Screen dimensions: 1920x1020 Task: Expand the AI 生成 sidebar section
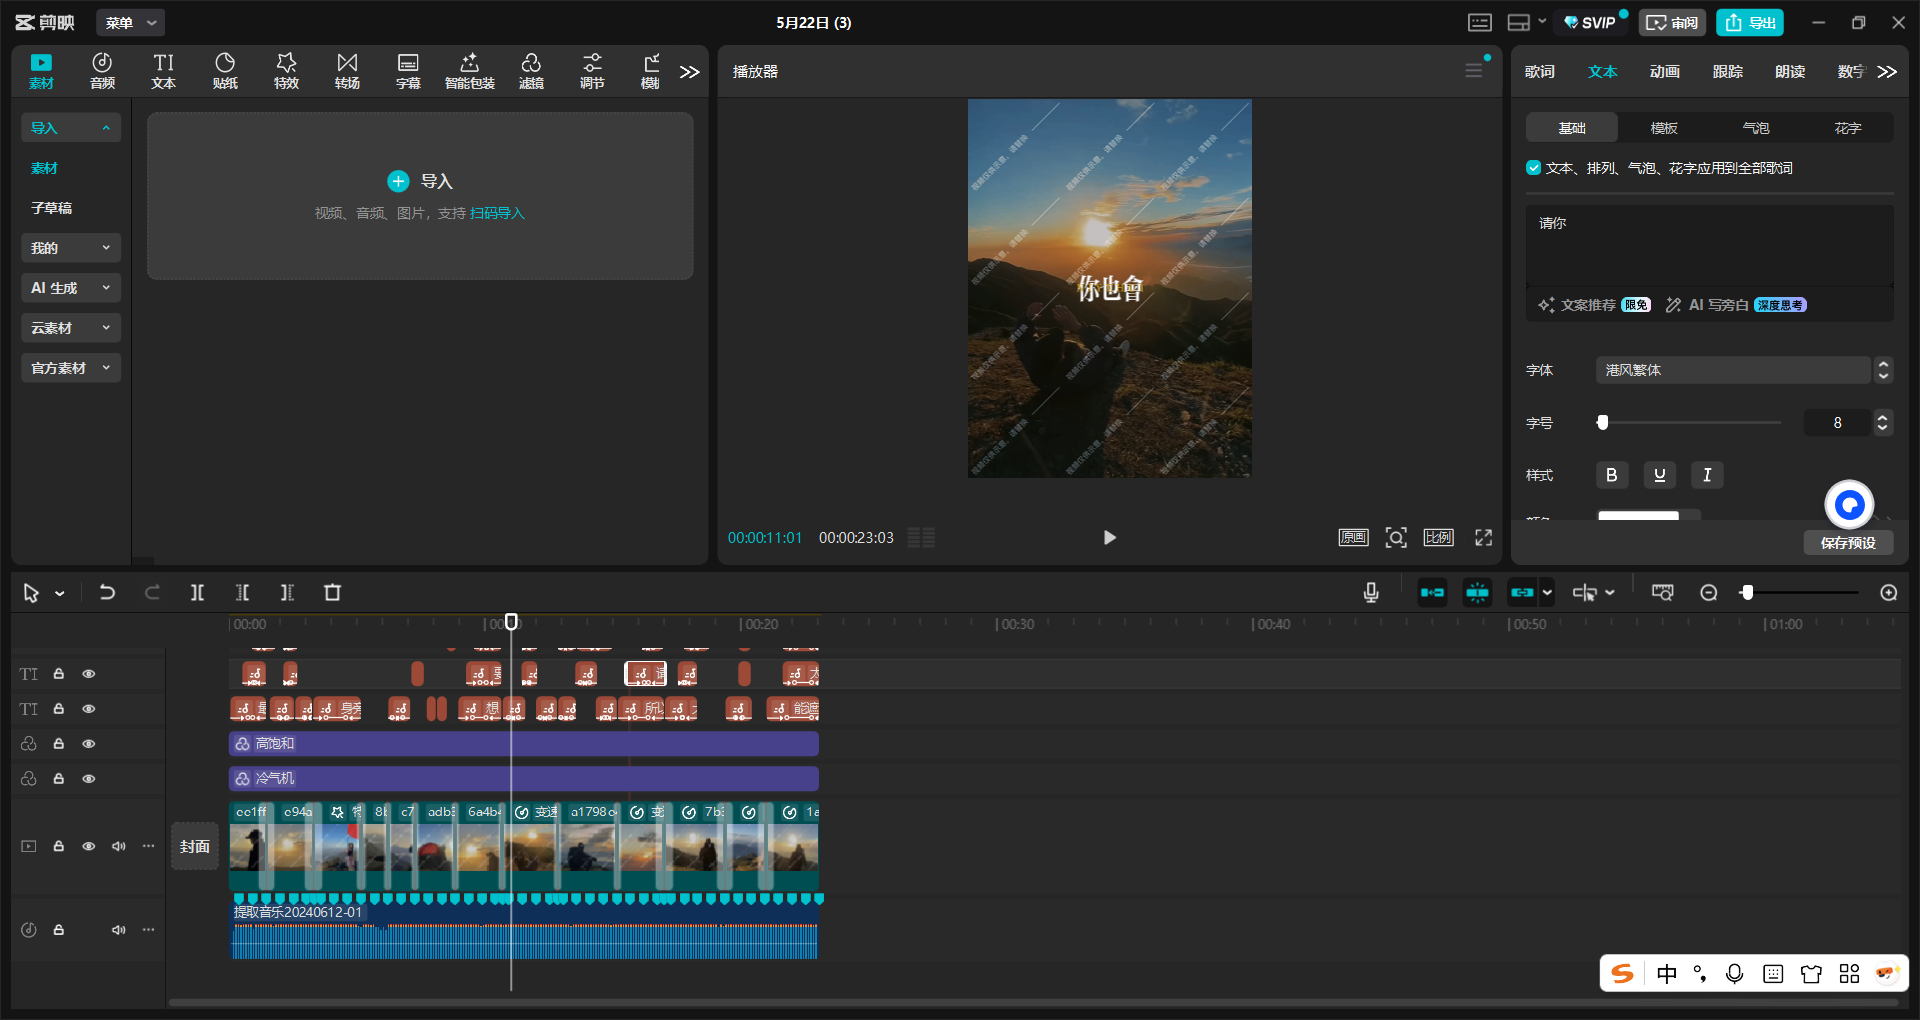70,288
